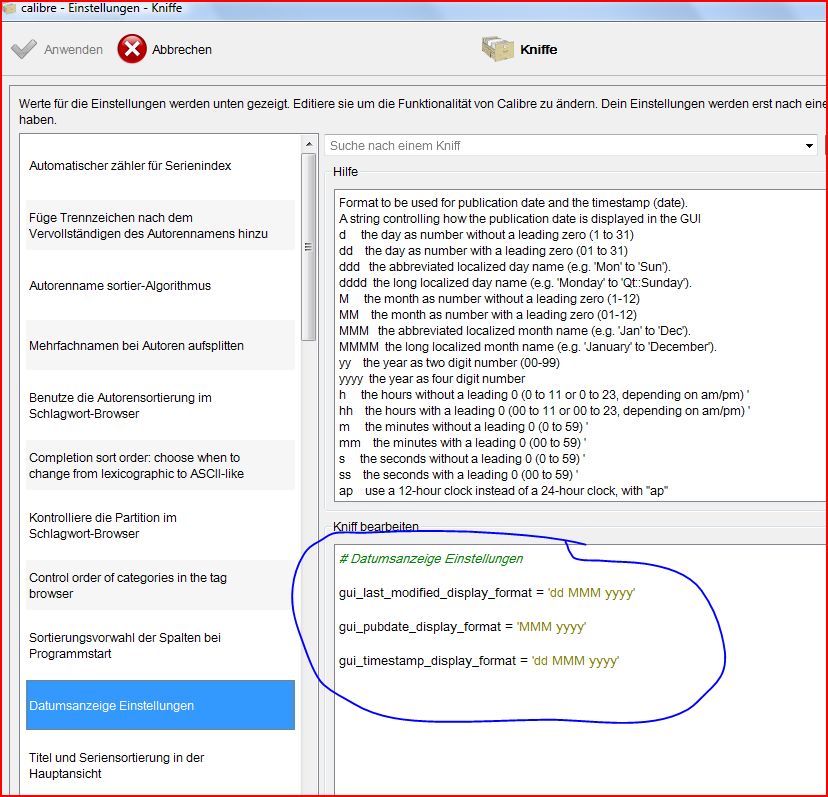Screen dimensions: 828x797
Task: Click the help line 'yyyy the year as four digit number'
Action: 432,379
